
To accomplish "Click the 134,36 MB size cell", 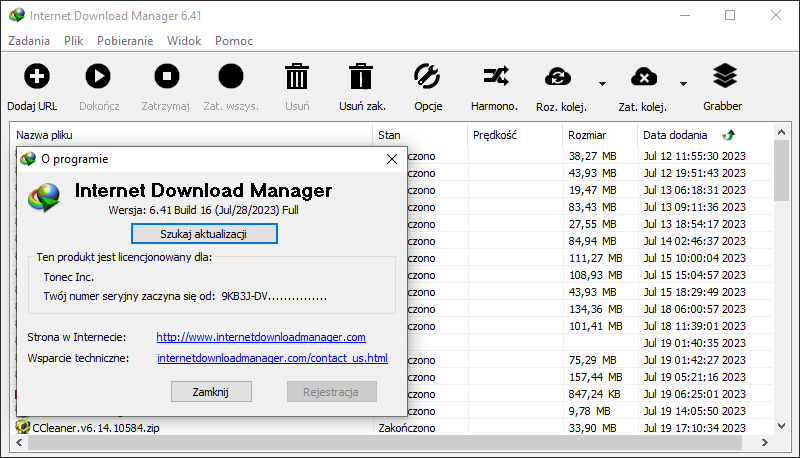I will click(595, 309).
